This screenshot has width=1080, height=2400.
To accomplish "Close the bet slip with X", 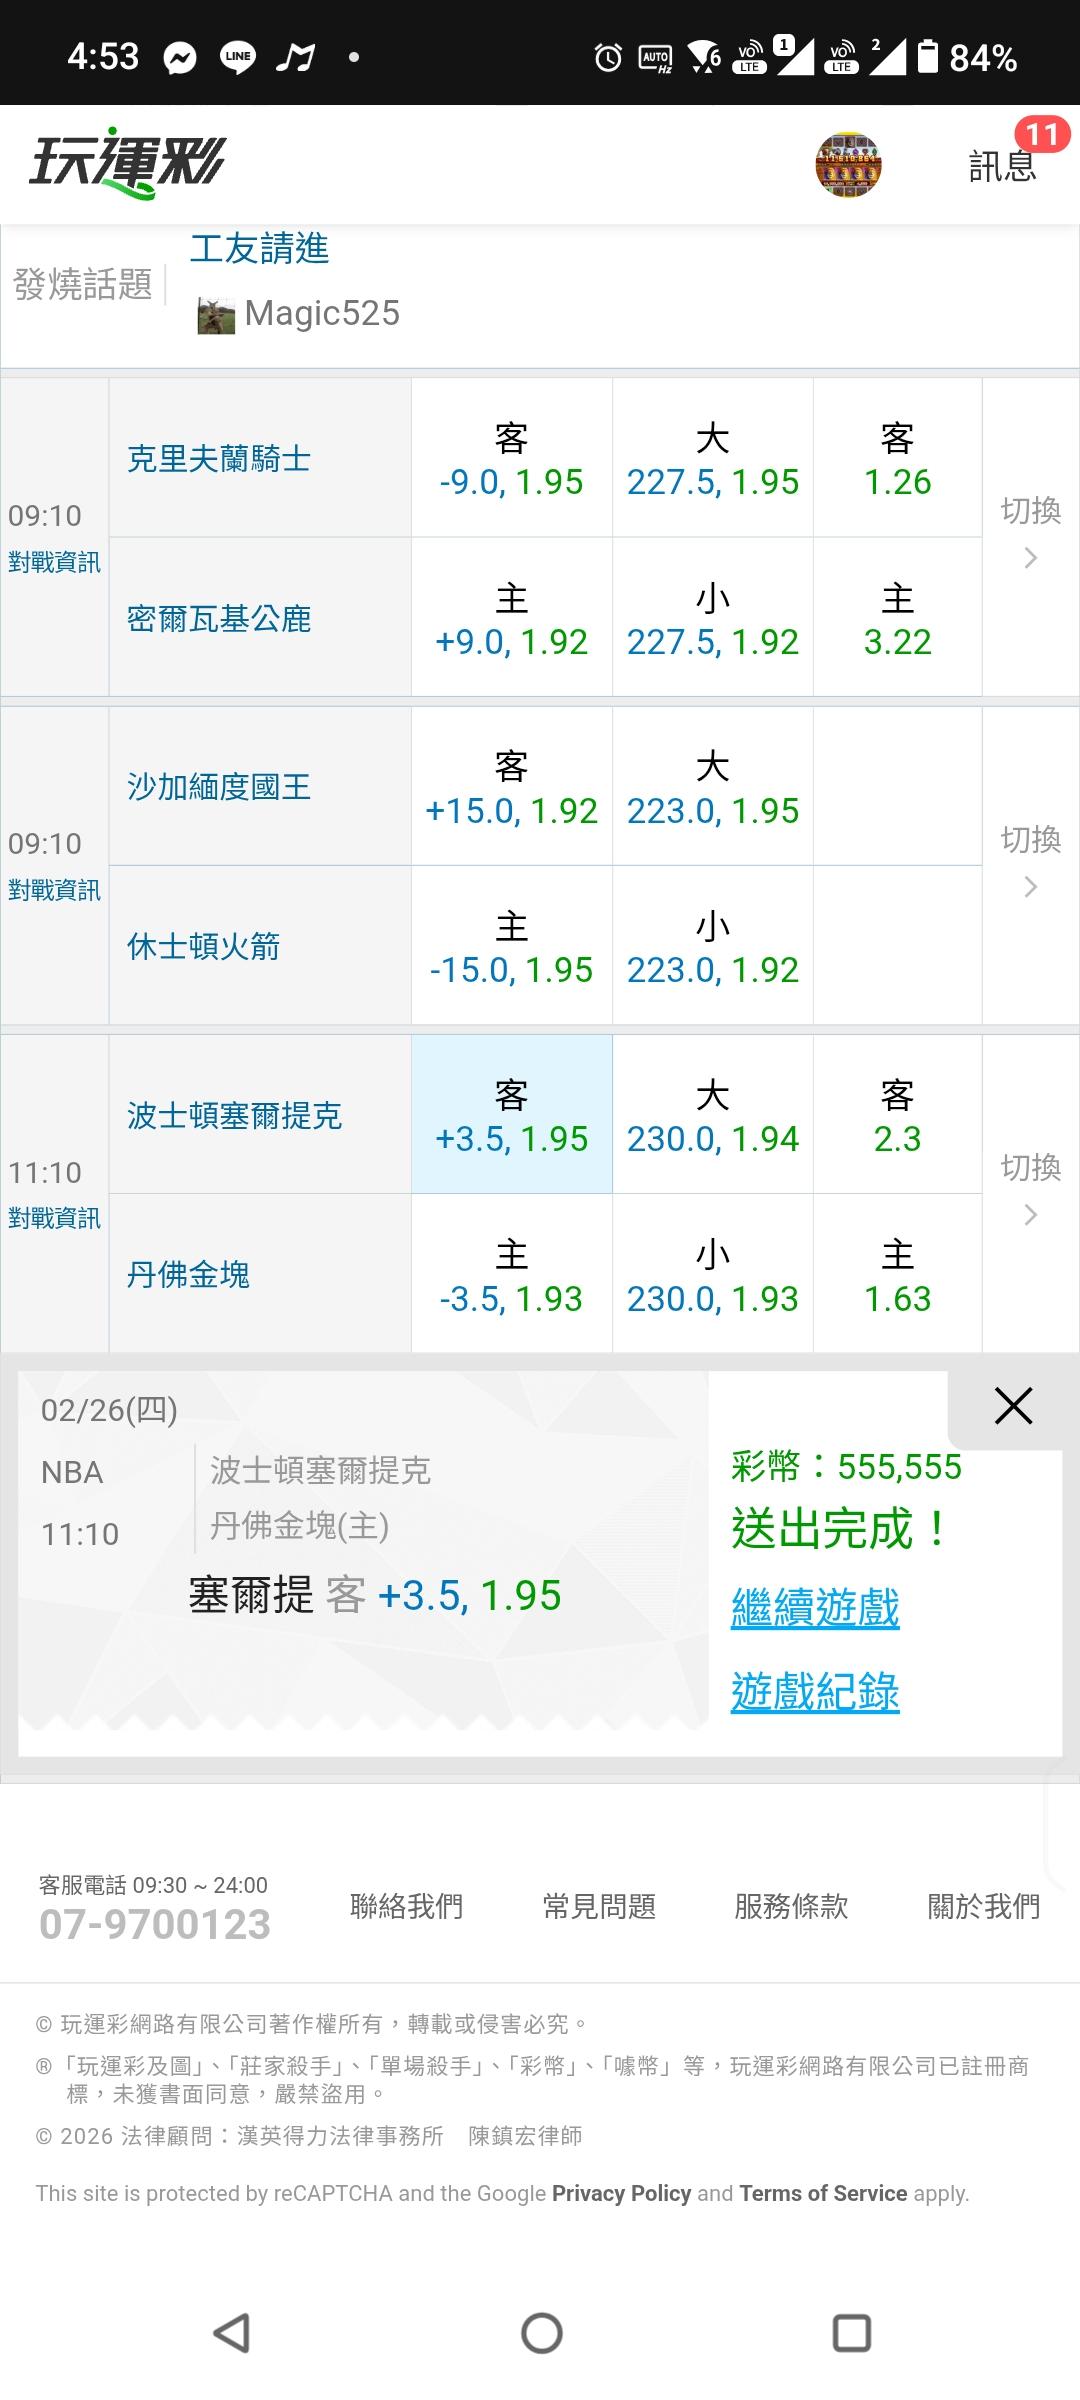I will click(x=1013, y=1406).
